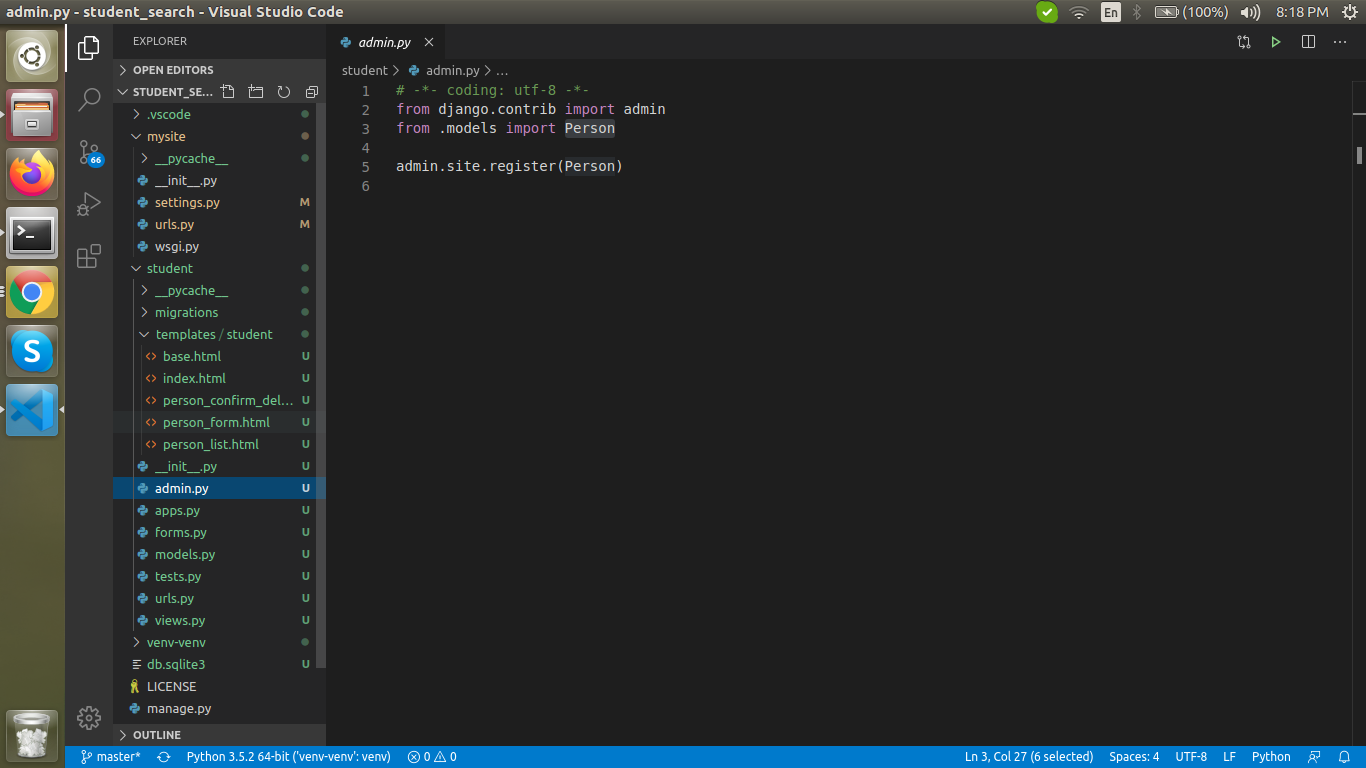The height and width of the screenshot is (768, 1366).
Task: Open Source Control view with 66 badge
Action: point(89,152)
